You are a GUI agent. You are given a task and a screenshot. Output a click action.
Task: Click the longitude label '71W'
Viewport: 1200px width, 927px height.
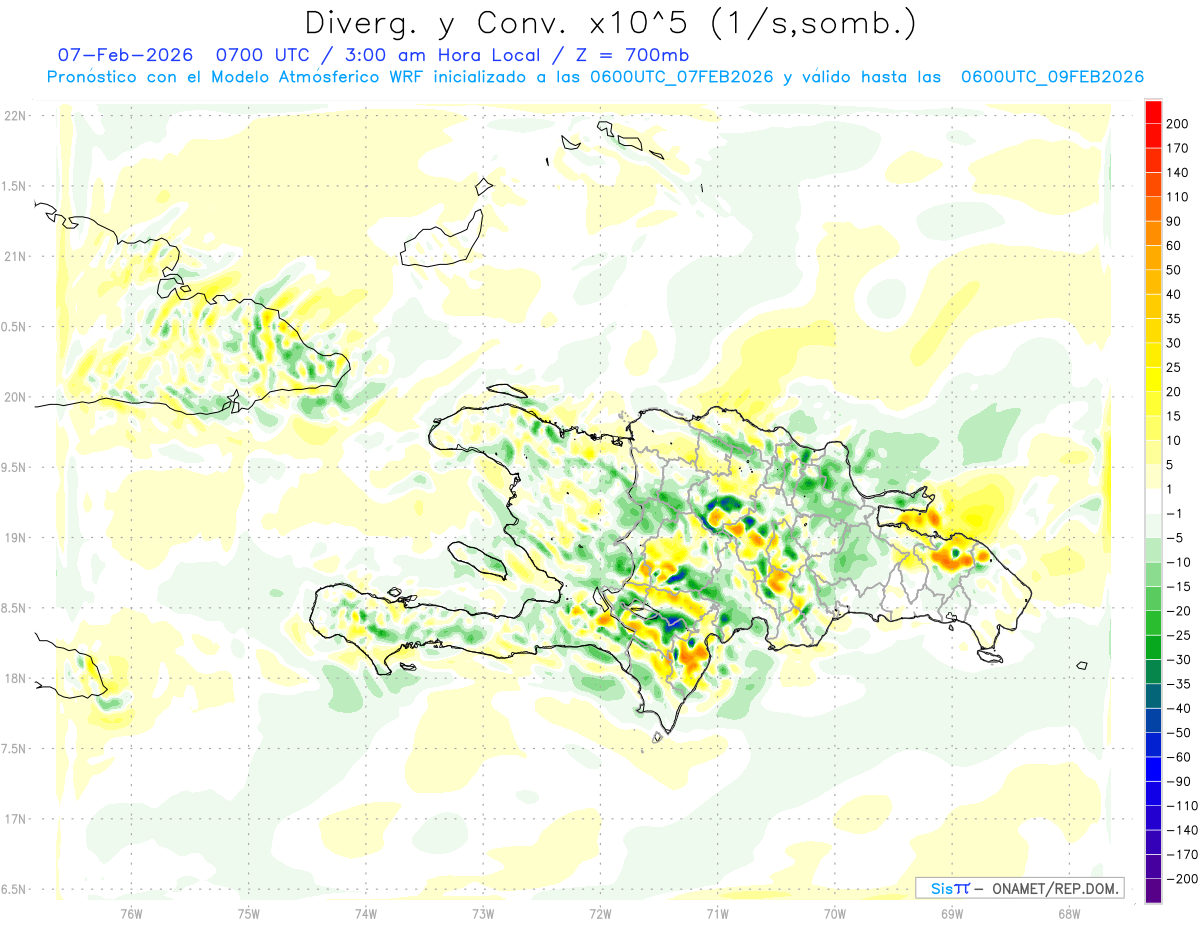tap(717, 913)
